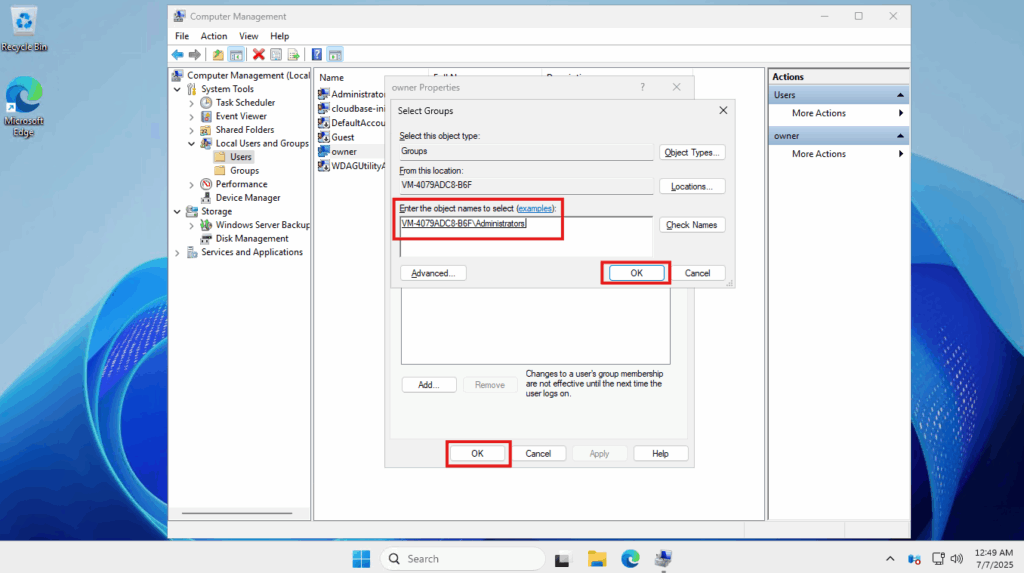Expand the Task Scheduler node
The image size is (1024, 573).
click(192, 103)
